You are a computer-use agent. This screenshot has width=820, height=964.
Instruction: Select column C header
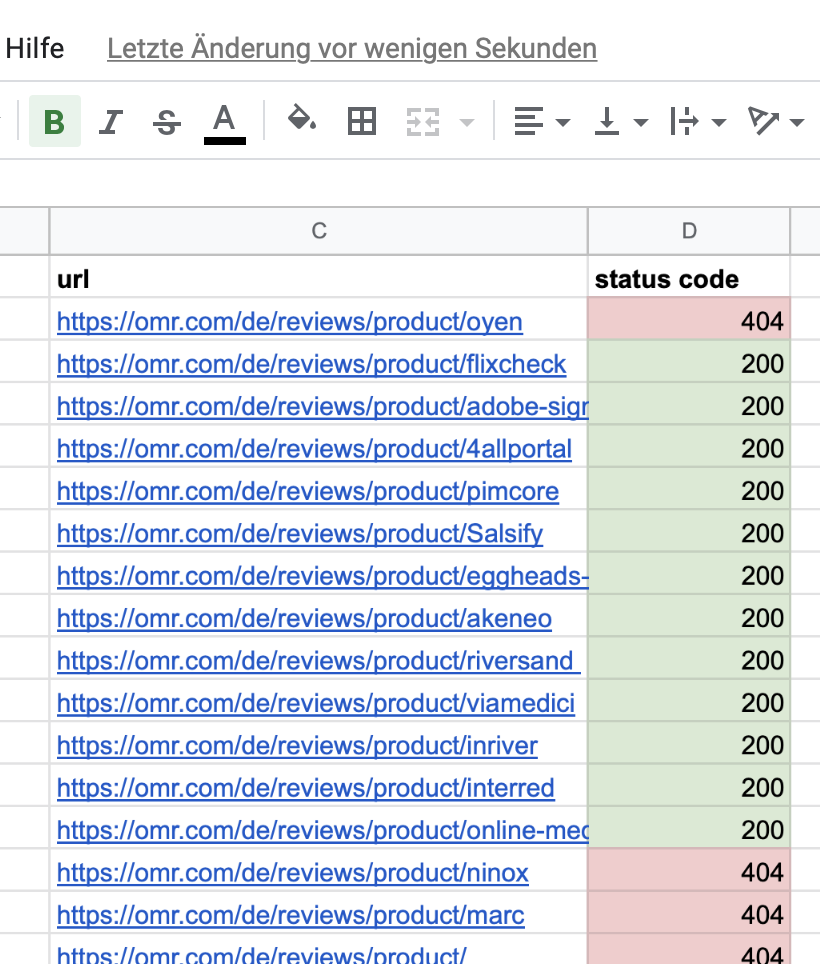318,231
